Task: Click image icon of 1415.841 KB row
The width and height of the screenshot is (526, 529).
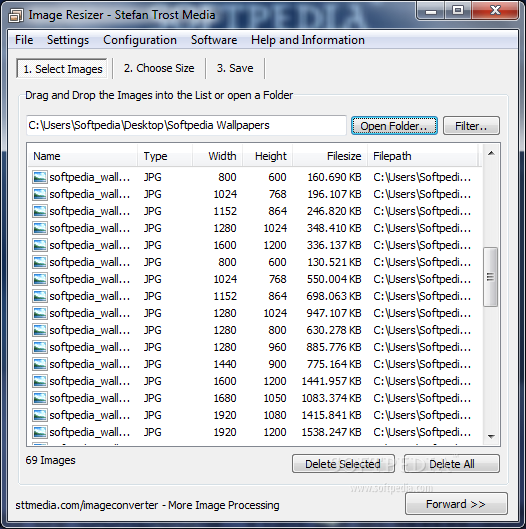Action: point(39,415)
